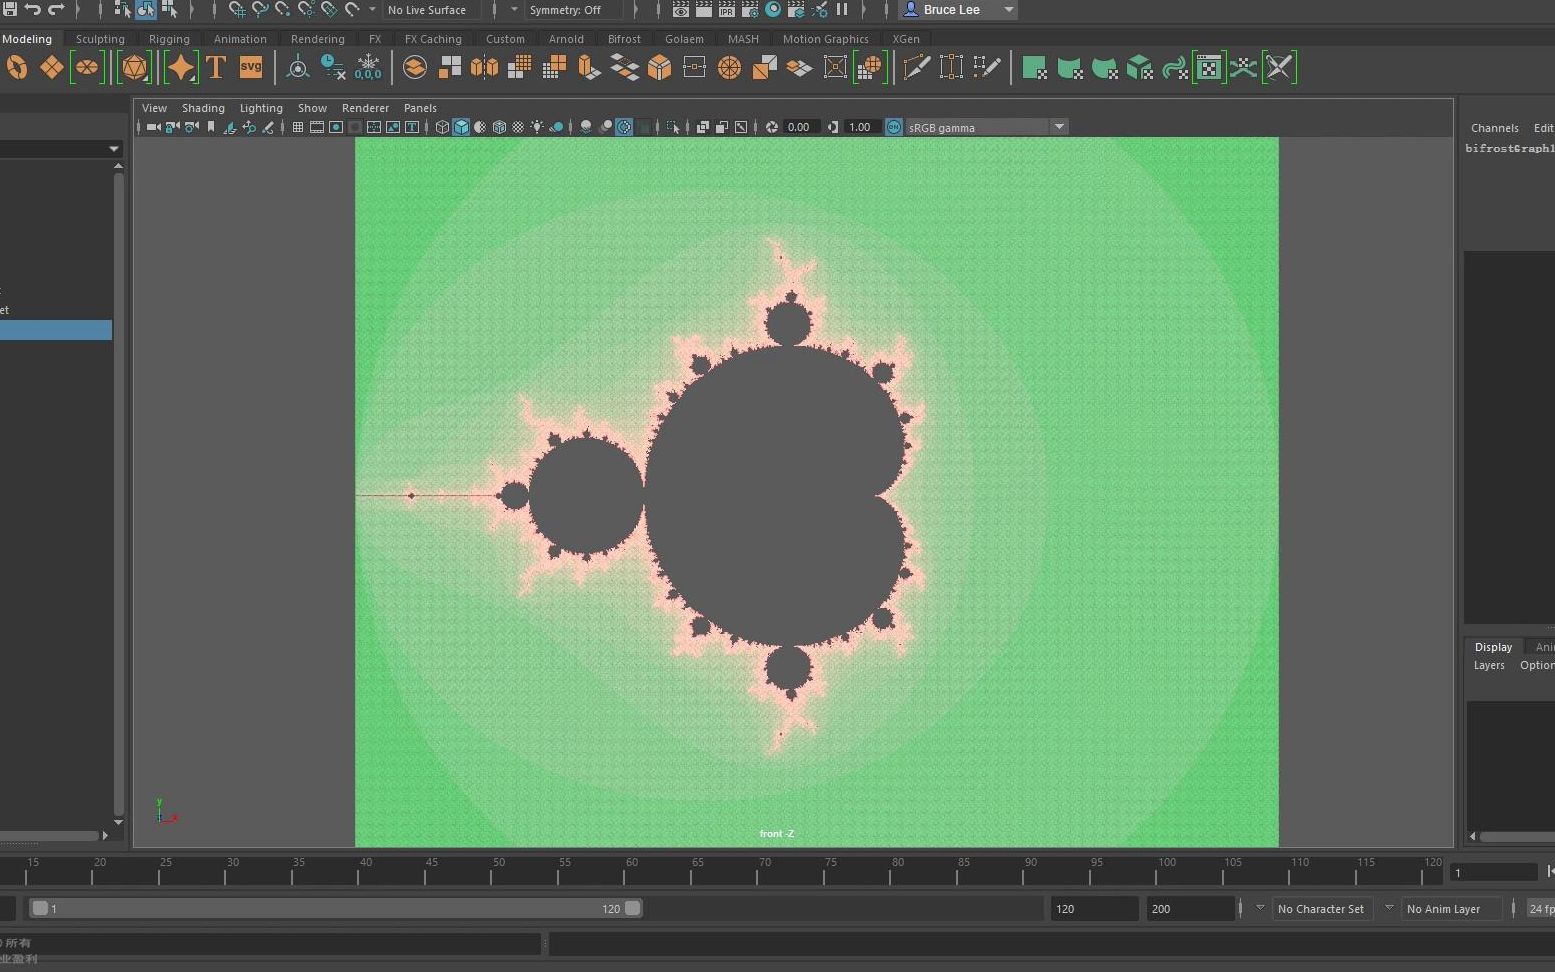This screenshot has width=1555, height=972.
Task: Click the delete history clock icon
Action: coord(332,67)
